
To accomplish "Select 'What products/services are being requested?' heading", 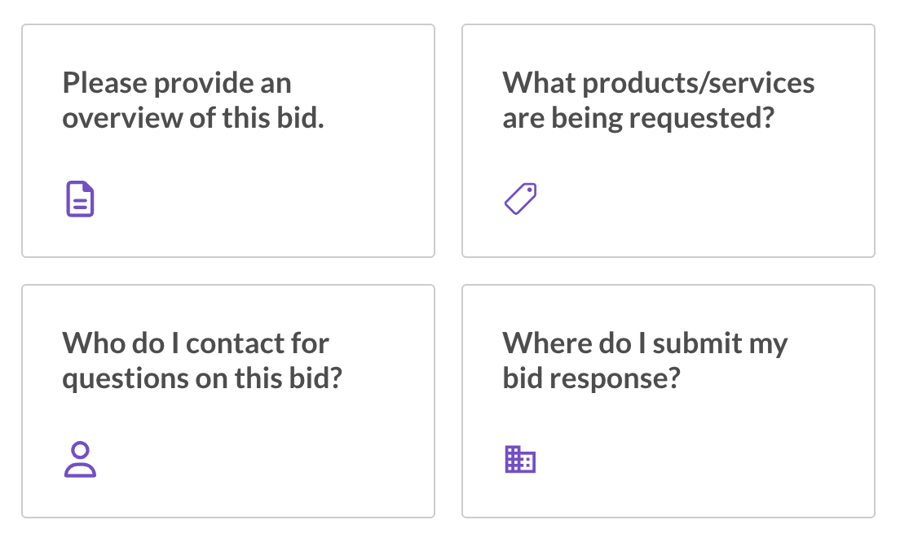I will pyautogui.click(x=658, y=100).
